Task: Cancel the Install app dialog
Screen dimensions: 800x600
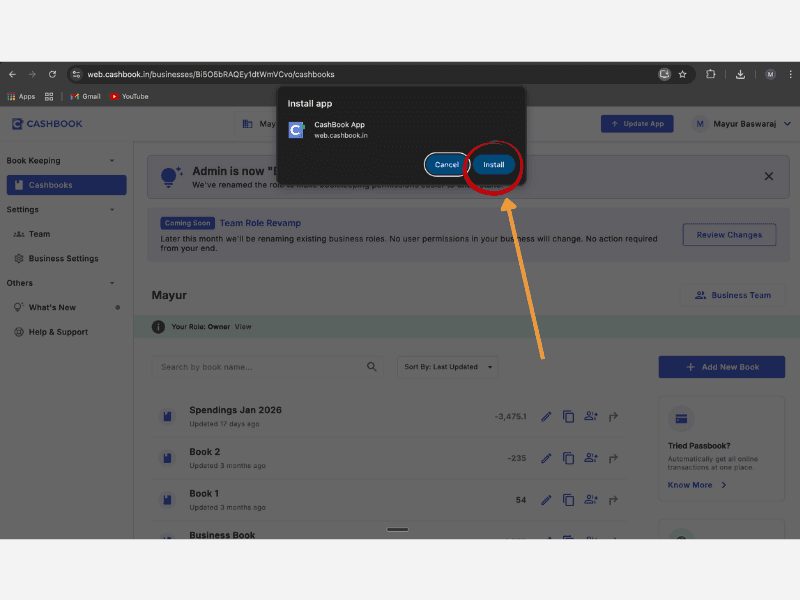Action: [x=446, y=165]
